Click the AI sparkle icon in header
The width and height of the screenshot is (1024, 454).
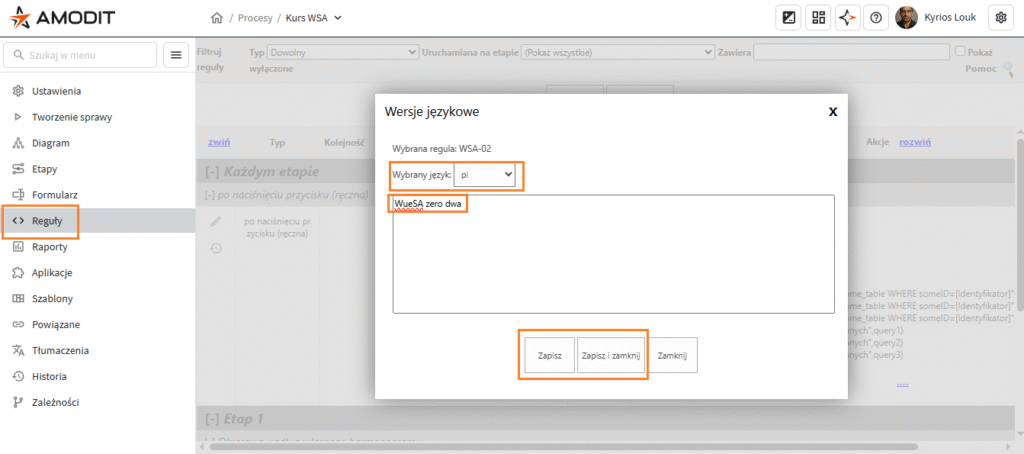847,18
